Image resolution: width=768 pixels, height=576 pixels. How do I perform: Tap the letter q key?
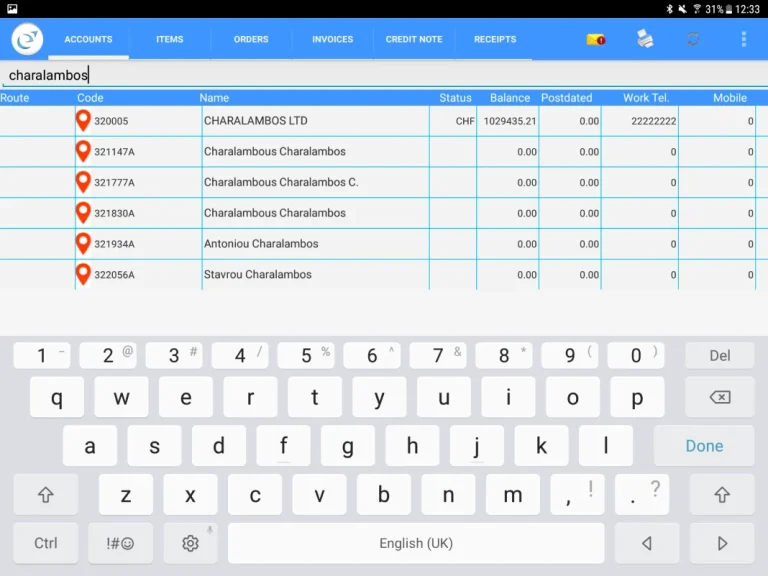(x=57, y=397)
